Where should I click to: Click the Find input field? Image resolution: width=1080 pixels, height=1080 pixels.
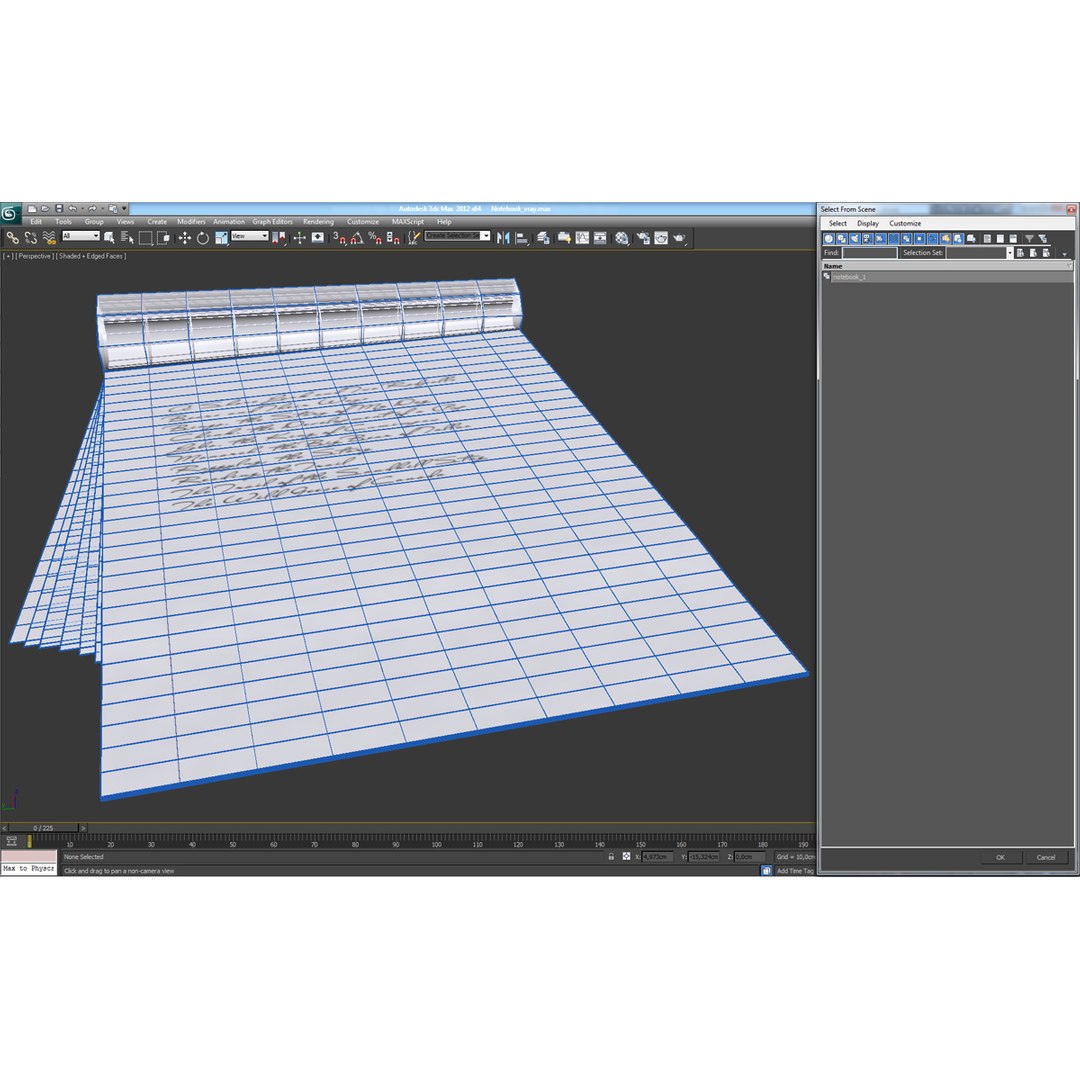(x=869, y=253)
